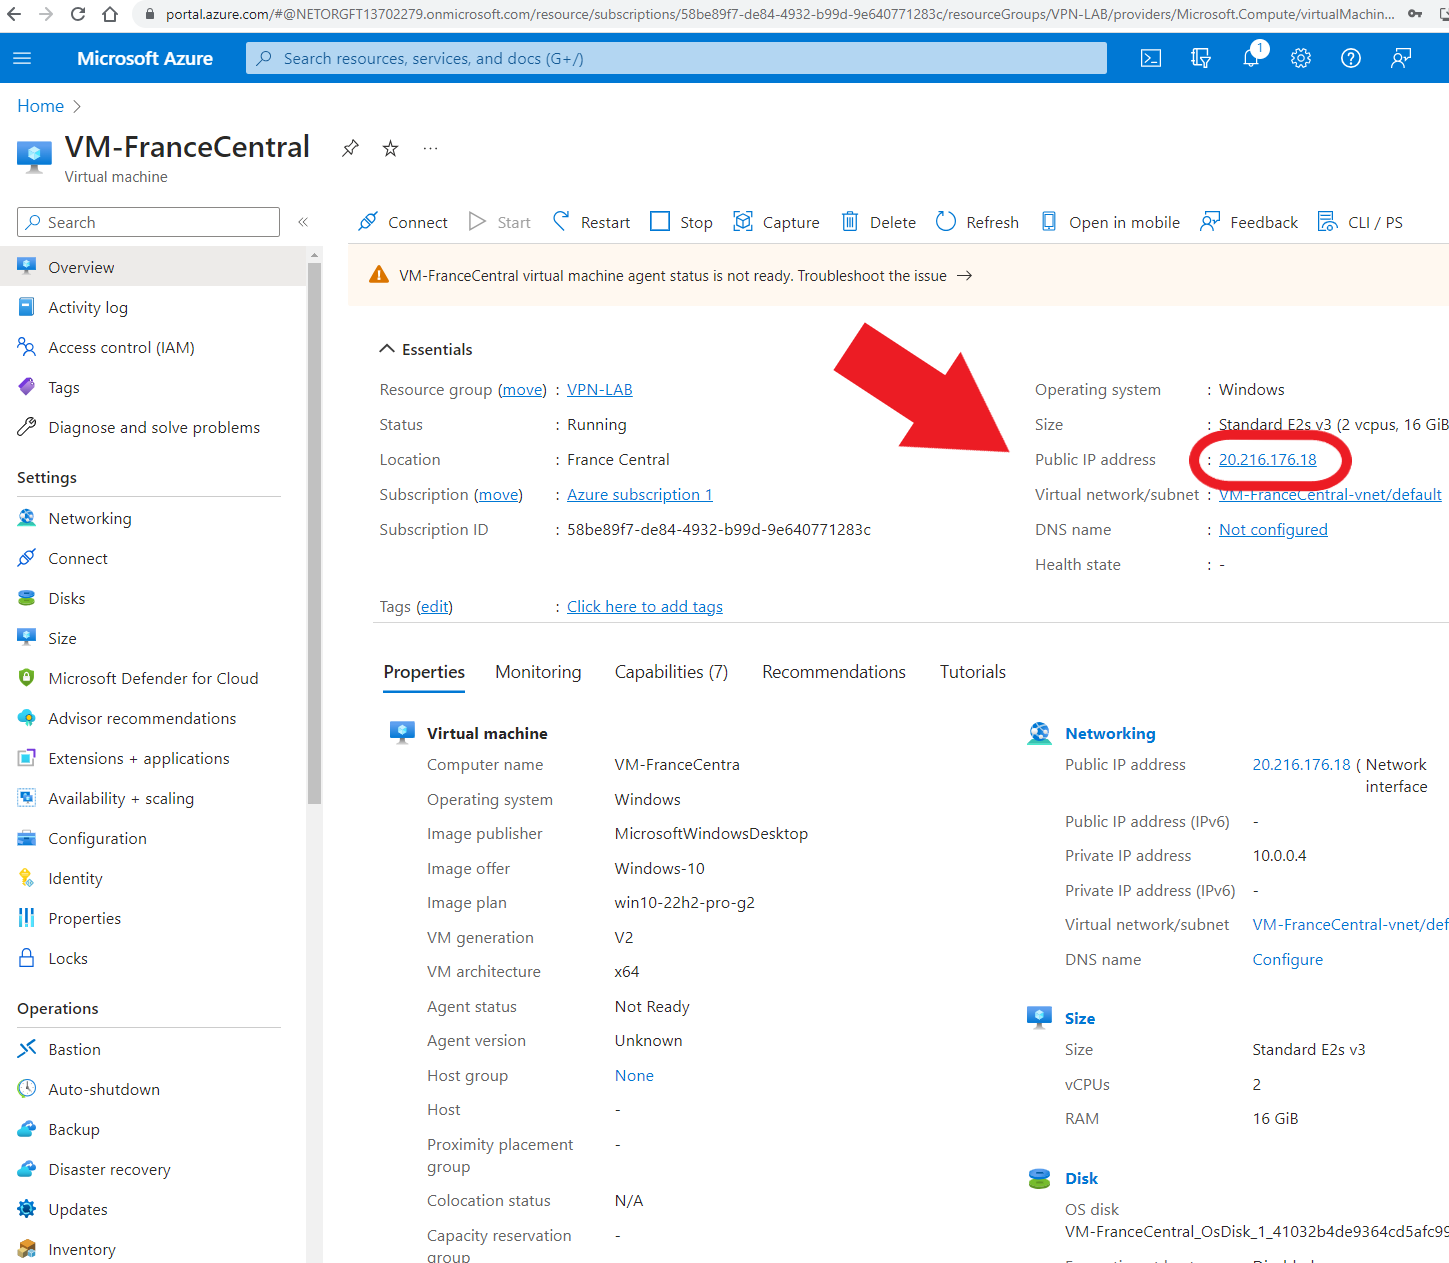Open the help question mark icon

pos(1351,58)
